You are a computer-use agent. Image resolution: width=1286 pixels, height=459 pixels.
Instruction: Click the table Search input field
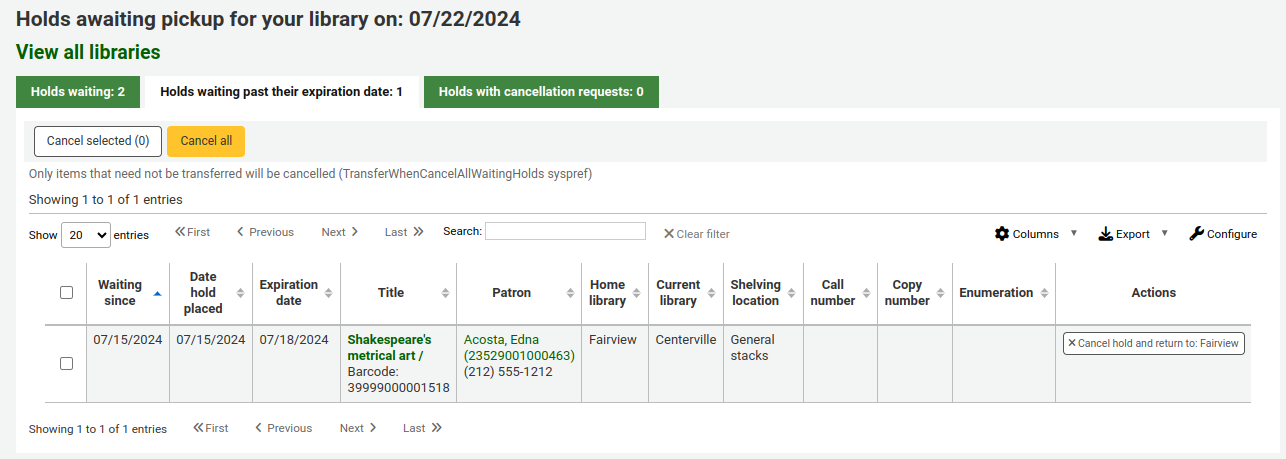click(x=565, y=231)
